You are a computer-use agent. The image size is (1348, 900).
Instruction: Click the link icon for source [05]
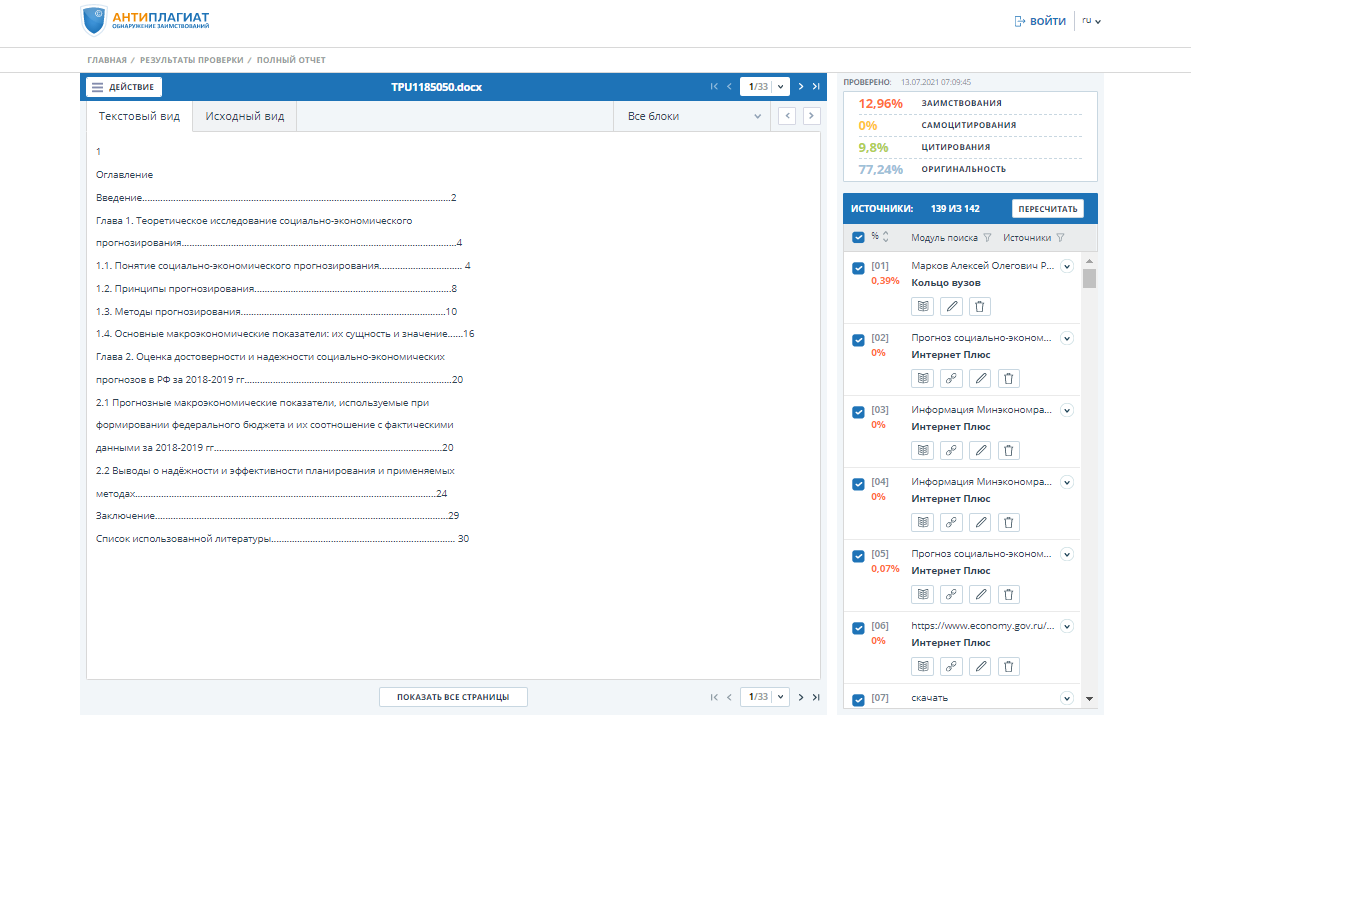pyautogui.click(x=952, y=594)
